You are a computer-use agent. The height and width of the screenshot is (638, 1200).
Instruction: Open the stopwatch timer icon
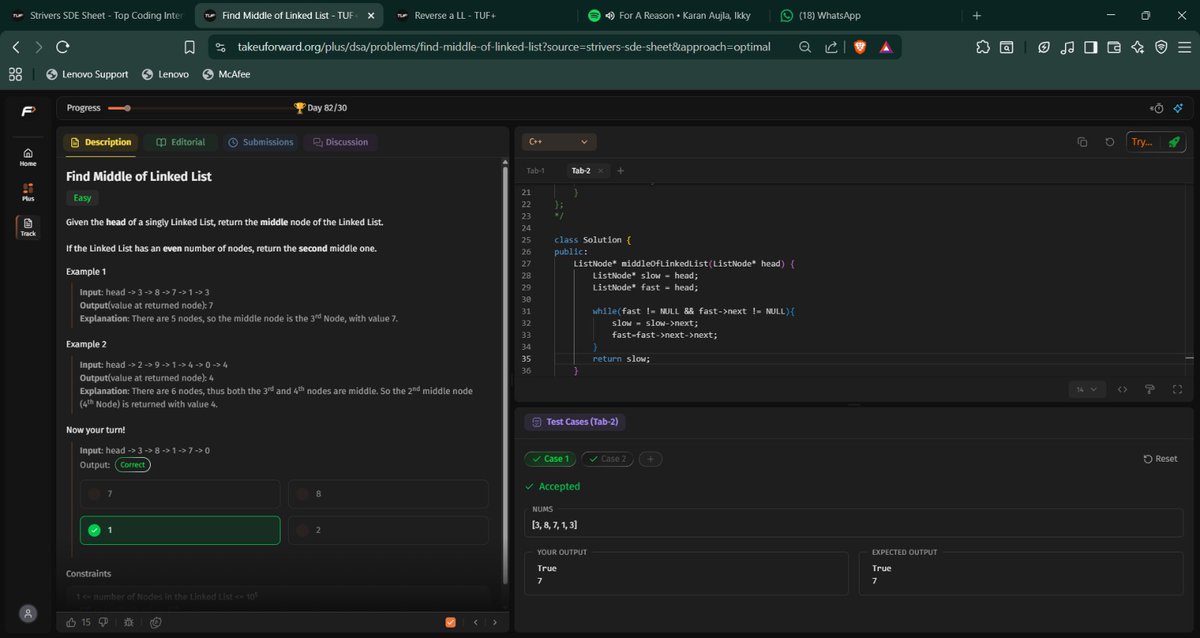[1158, 108]
